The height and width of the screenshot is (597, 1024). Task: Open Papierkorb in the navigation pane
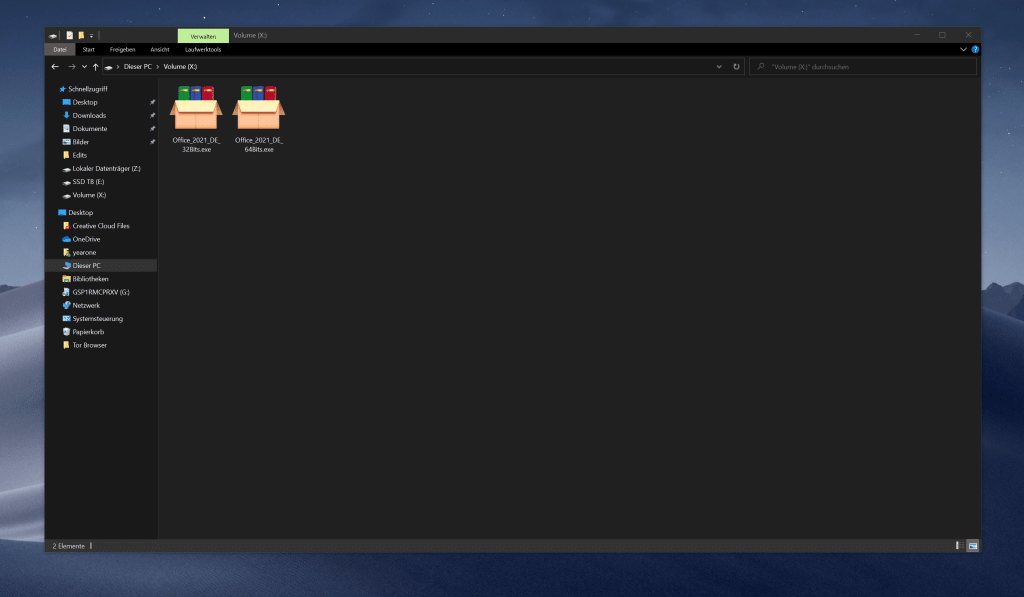click(88, 332)
